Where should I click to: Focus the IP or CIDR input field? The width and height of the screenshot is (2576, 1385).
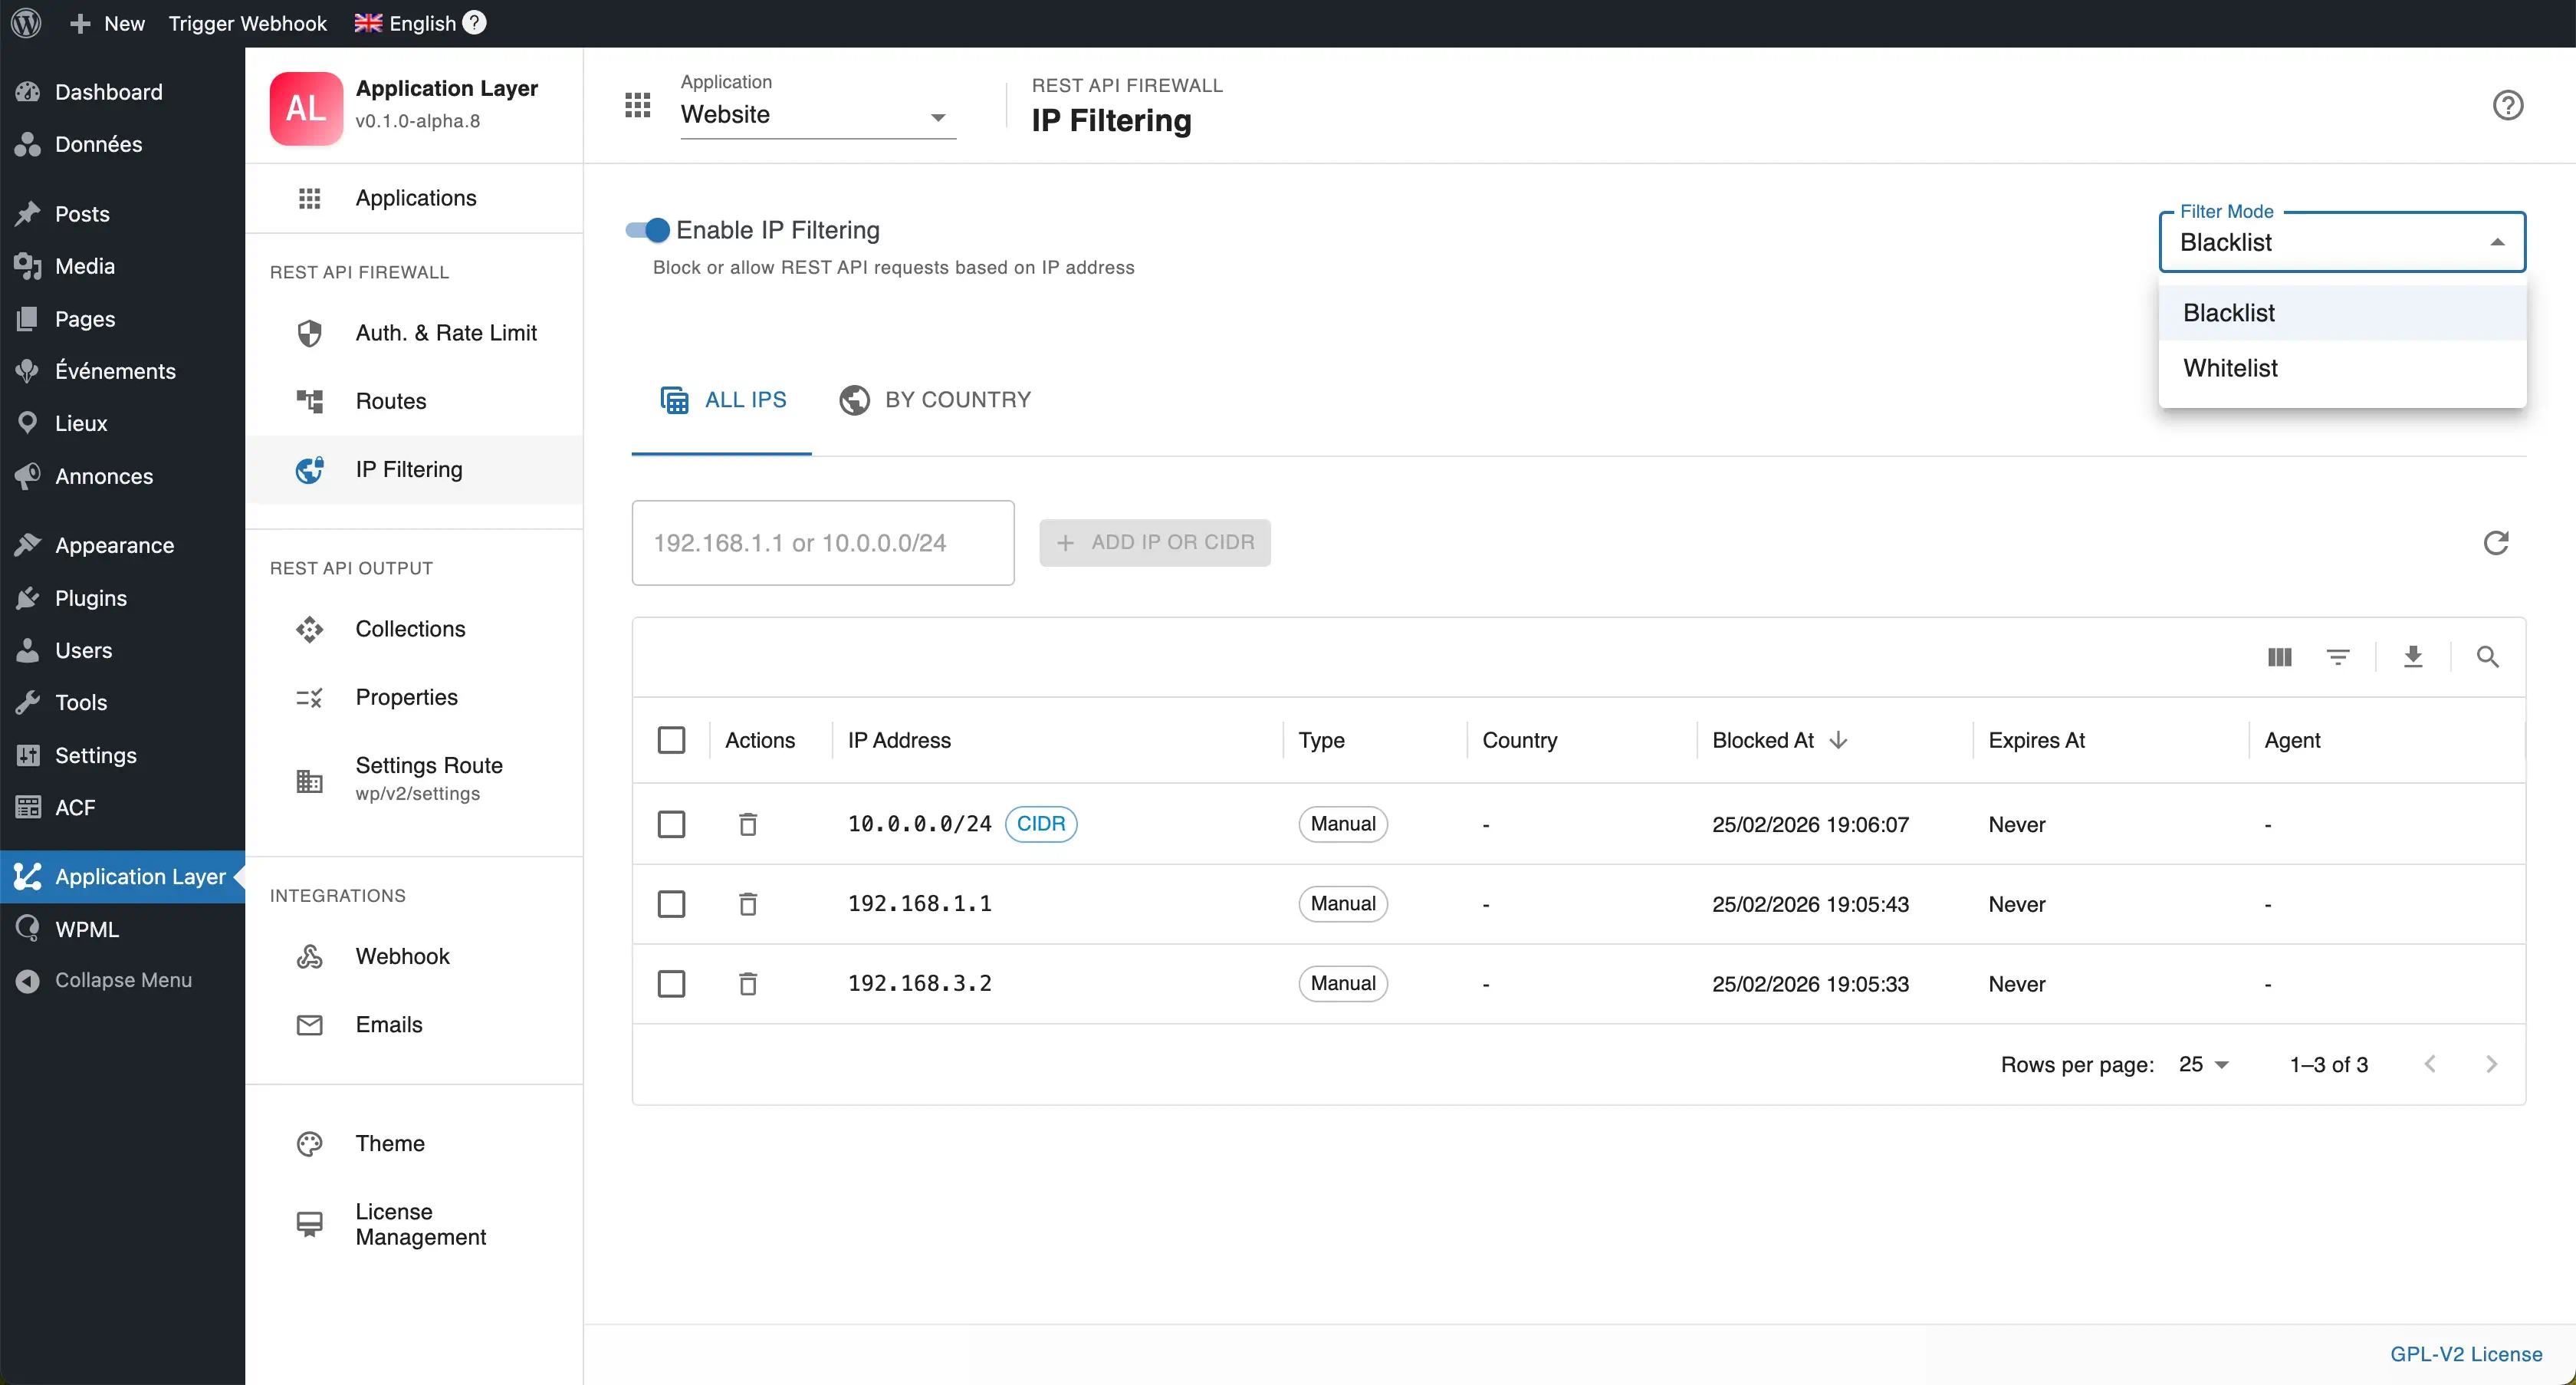[822, 543]
